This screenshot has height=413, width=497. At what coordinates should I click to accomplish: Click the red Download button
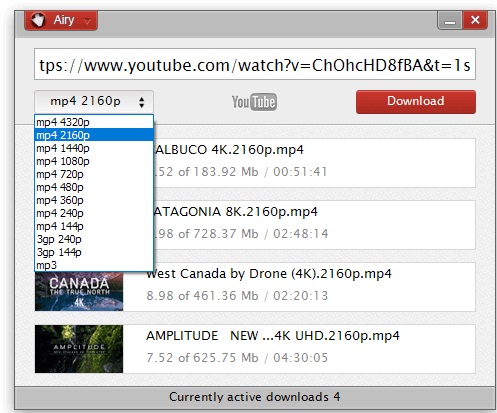(x=416, y=102)
